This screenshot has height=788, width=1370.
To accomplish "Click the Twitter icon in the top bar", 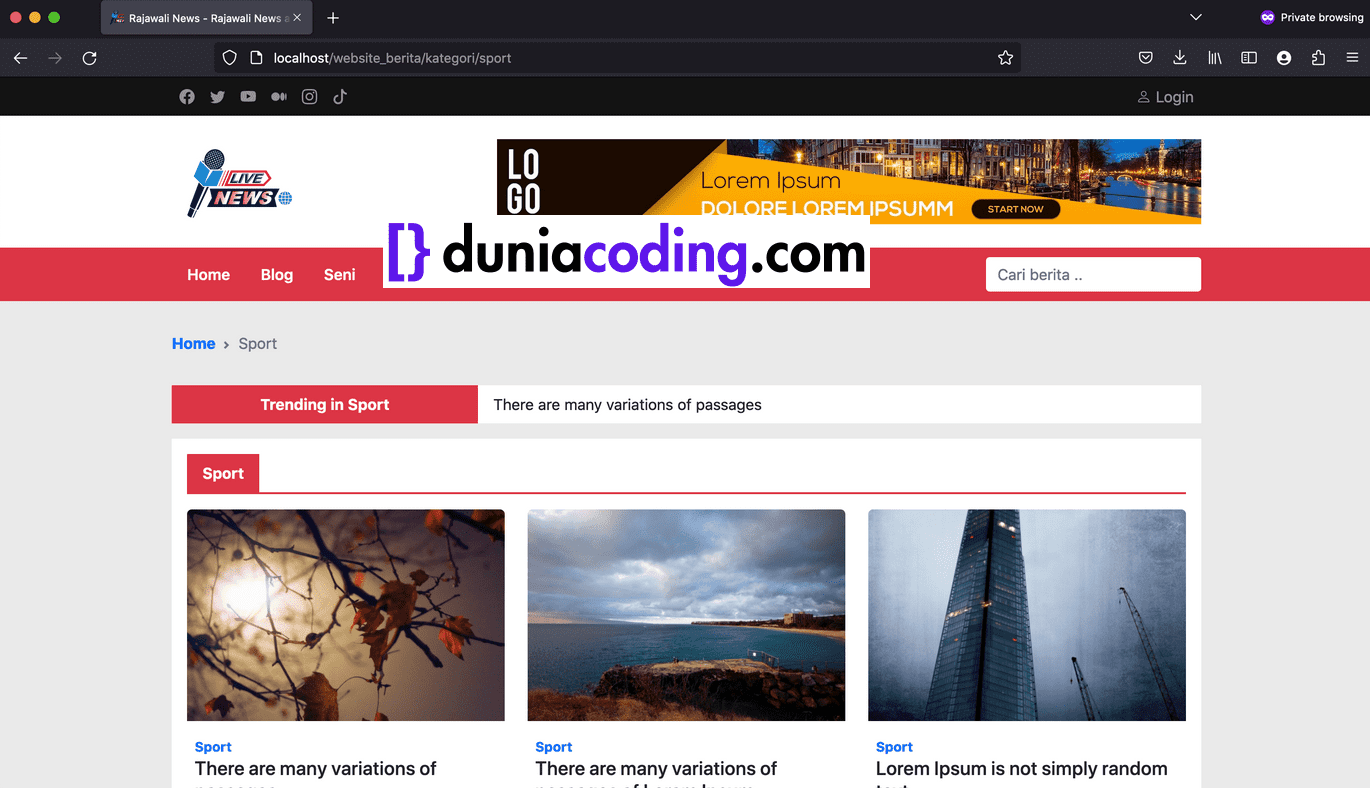I will click(217, 96).
